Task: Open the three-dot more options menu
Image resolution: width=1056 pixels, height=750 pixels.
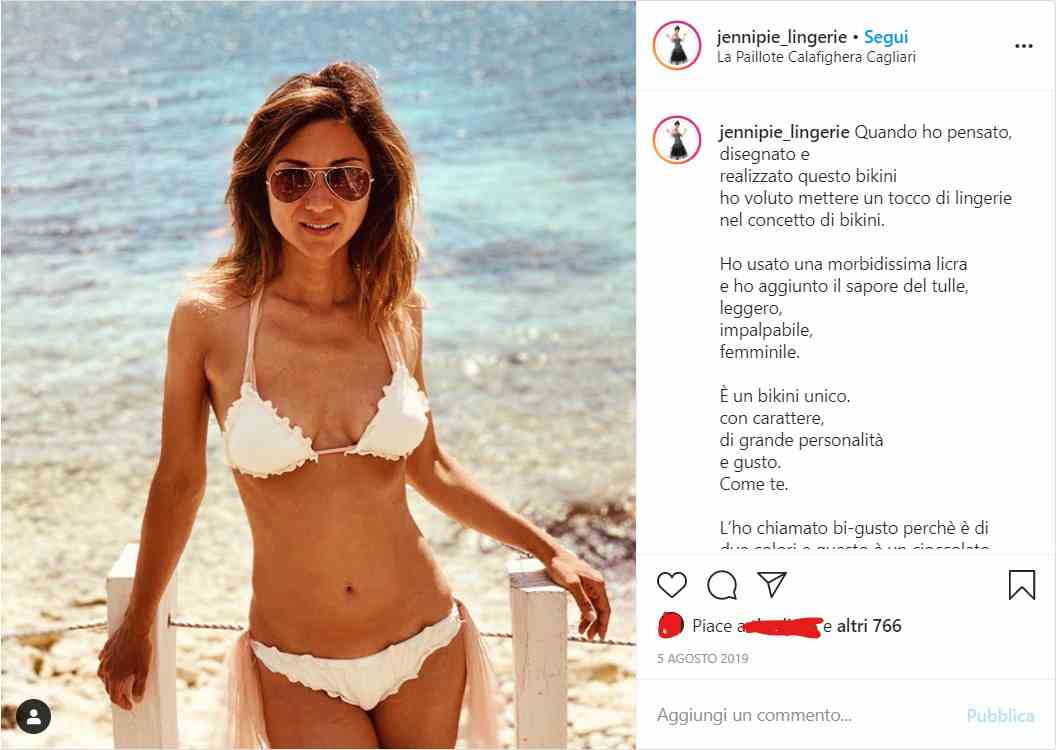Action: click(x=1024, y=46)
